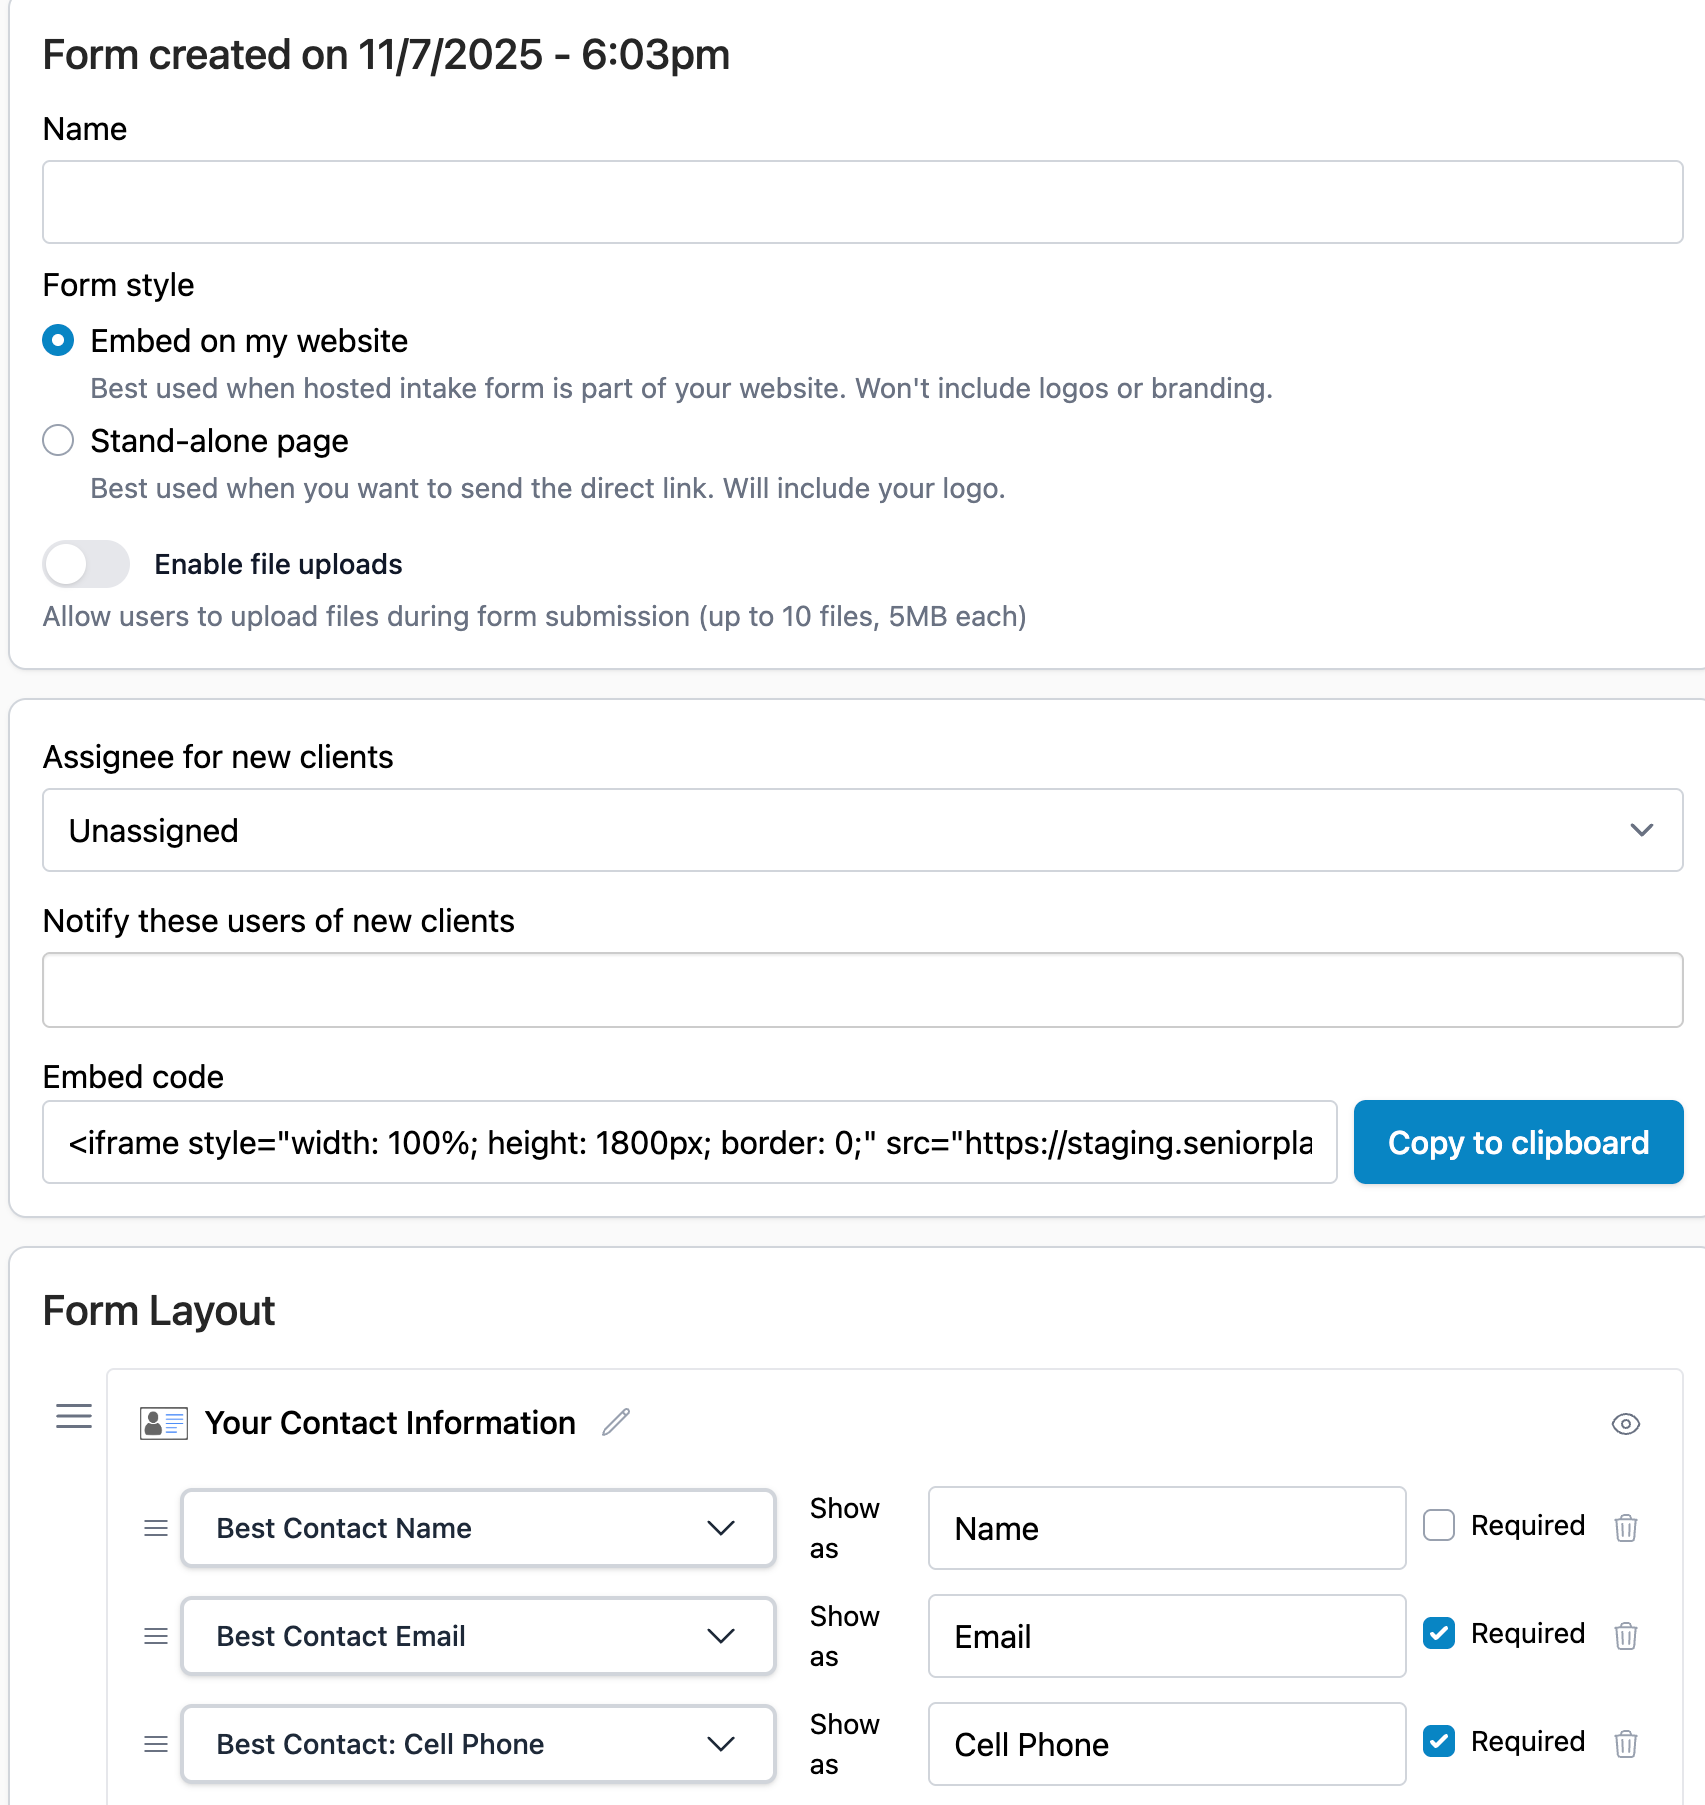Expand the Best Contact: Cell Phone dropdown
This screenshot has height=1805, width=1705.
[477, 1744]
